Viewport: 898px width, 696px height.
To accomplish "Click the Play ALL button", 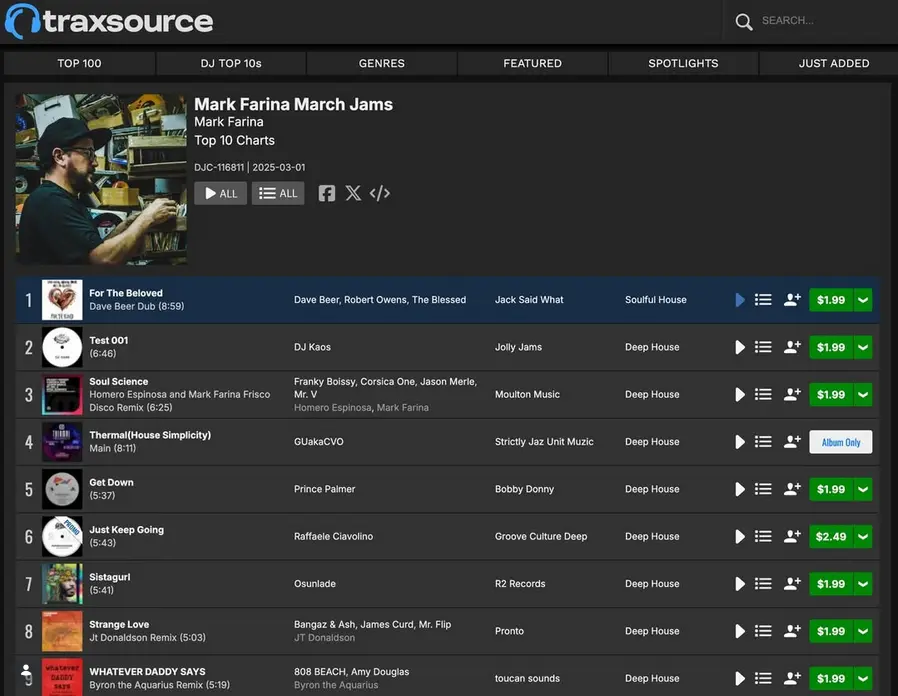I will 220,193.
